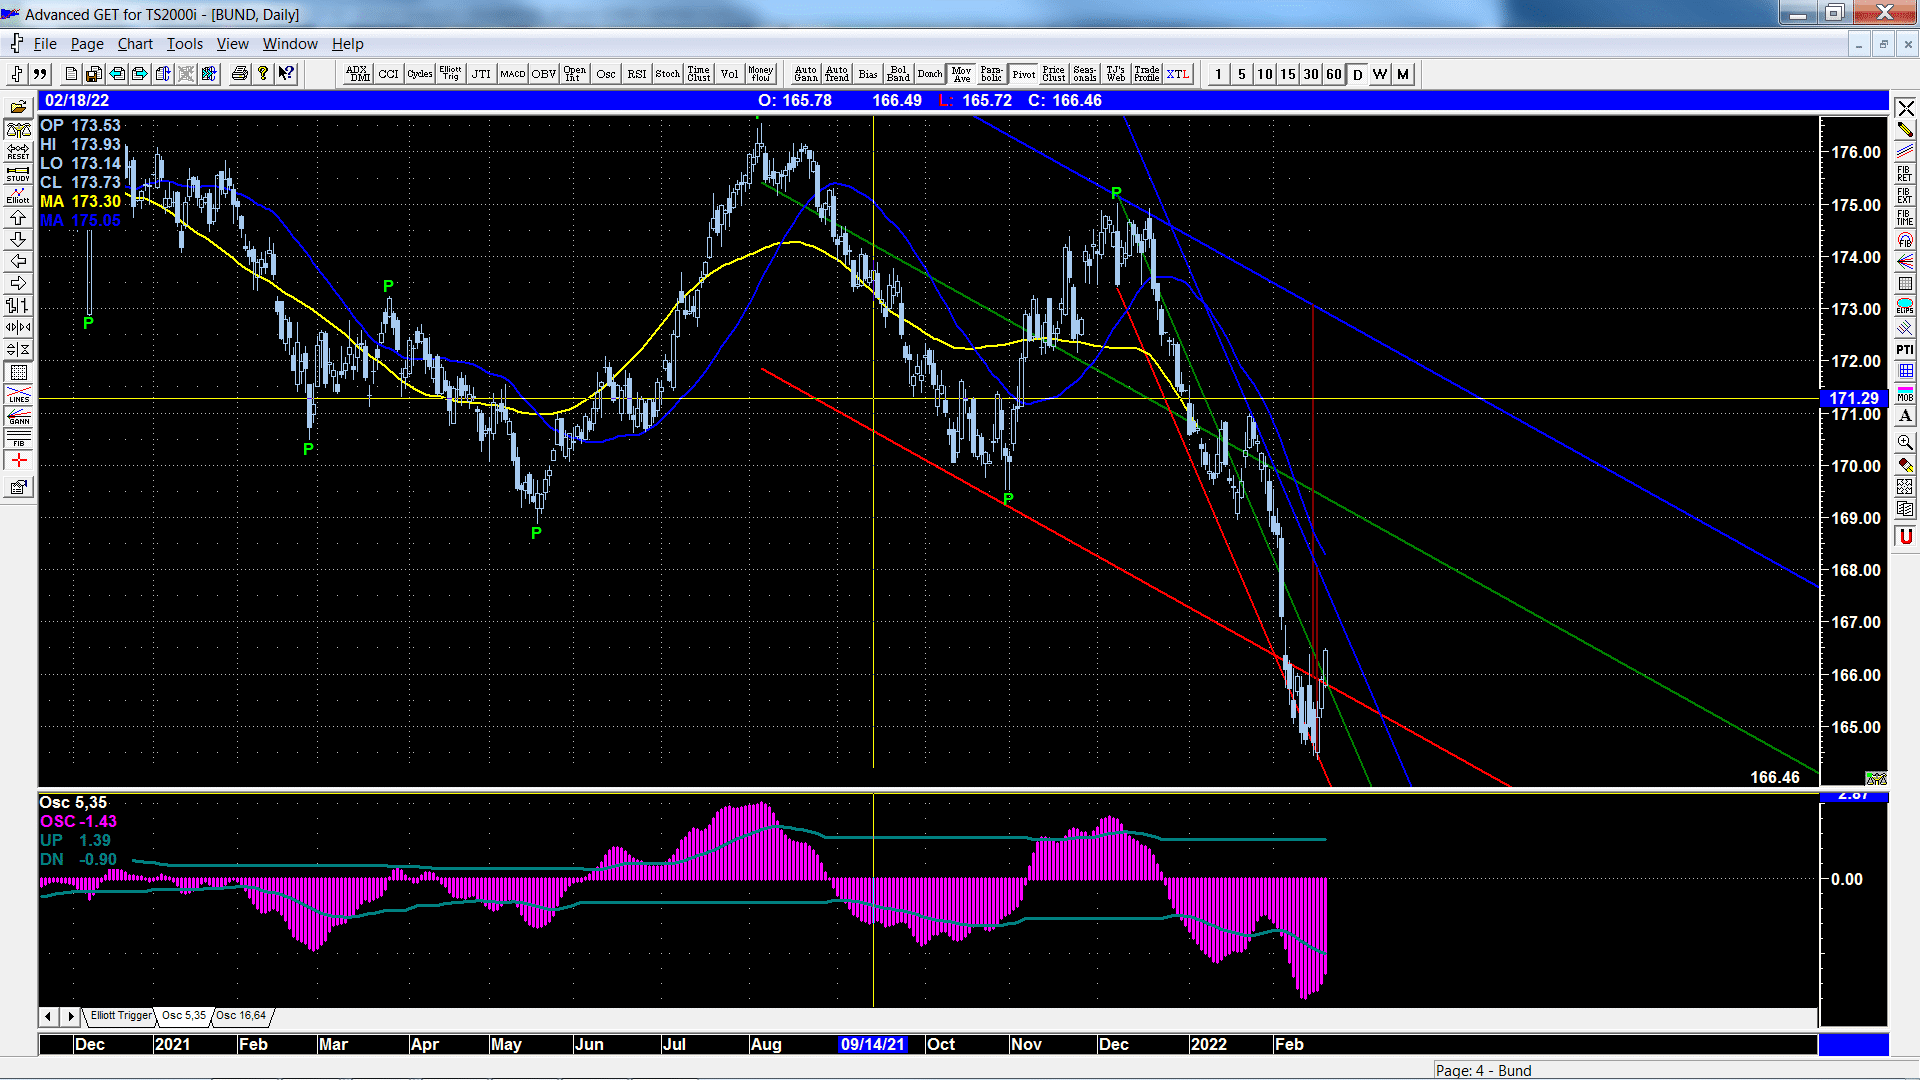Click the Auto Gann button
The image size is (1920, 1080).
click(805, 74)
